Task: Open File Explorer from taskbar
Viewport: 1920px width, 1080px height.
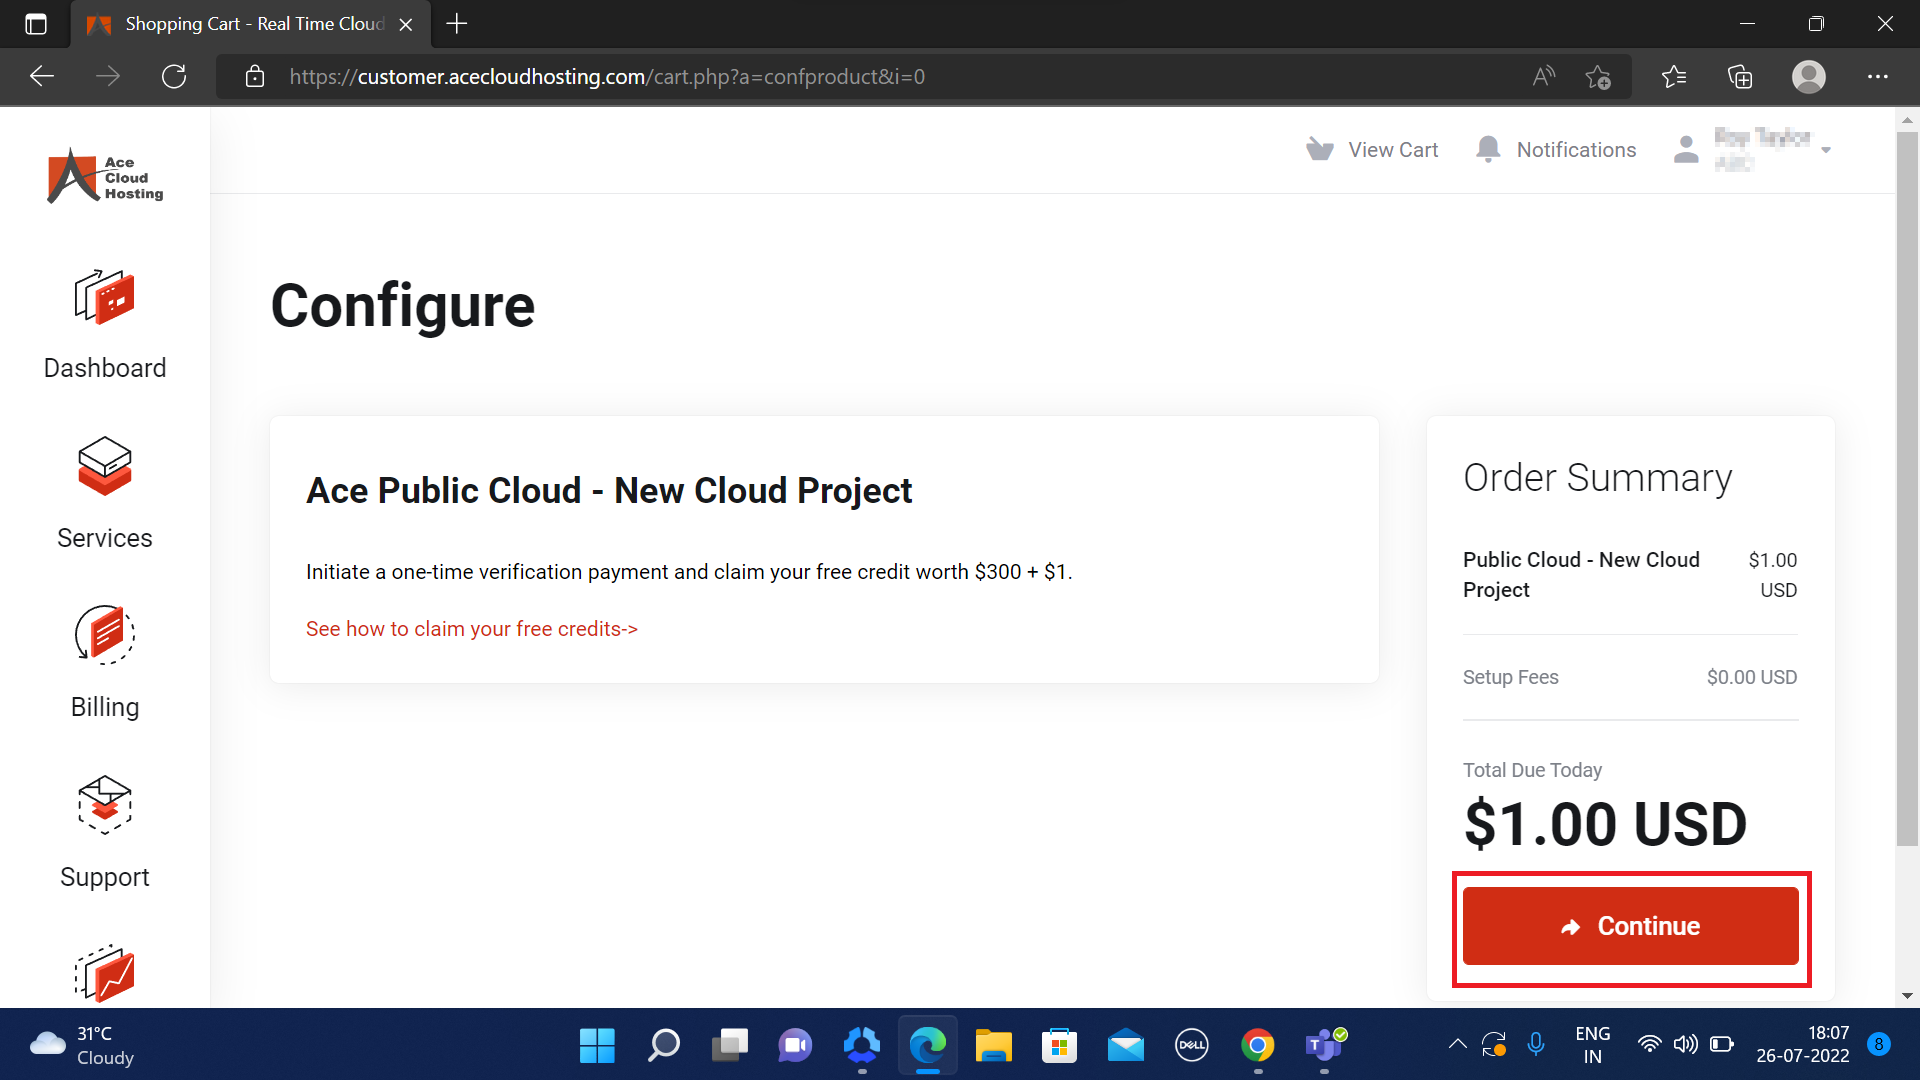Action: pyautogui.click(x=993, y=1046)
